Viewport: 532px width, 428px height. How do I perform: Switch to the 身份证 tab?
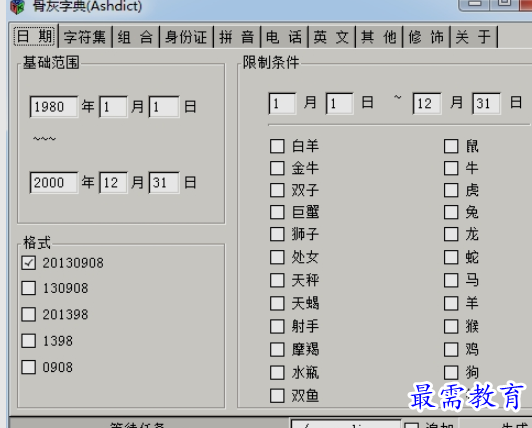click(186, 37)
